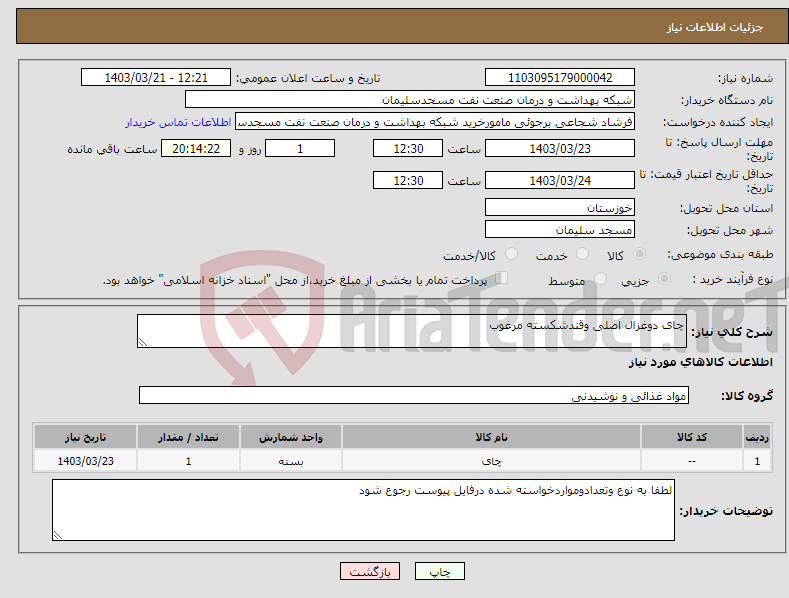This screenshot has height=598, width=789.
Task: Click the توضیحات خریدار buyer notes textarea
Action: (x=363, y=510)
